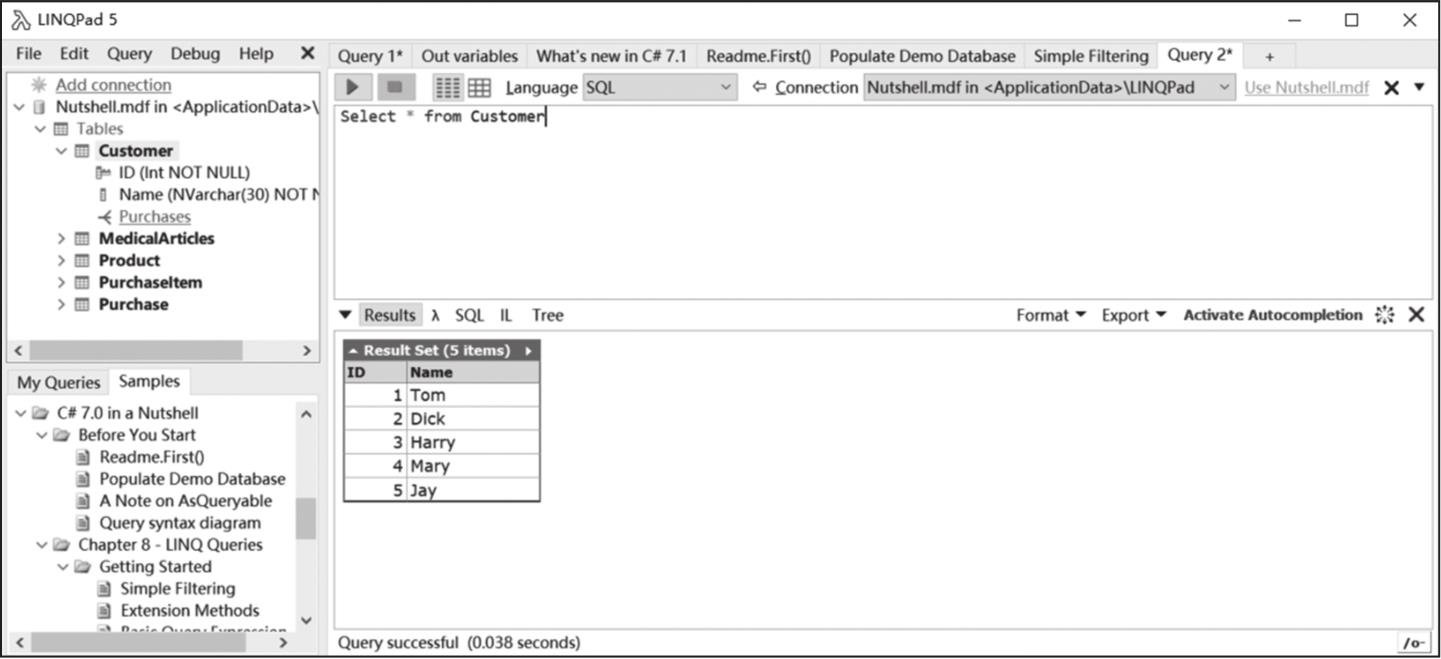Select the Harry cell in results
The width and height of the screenshot is (1441, 659).
tap(473, 442)
